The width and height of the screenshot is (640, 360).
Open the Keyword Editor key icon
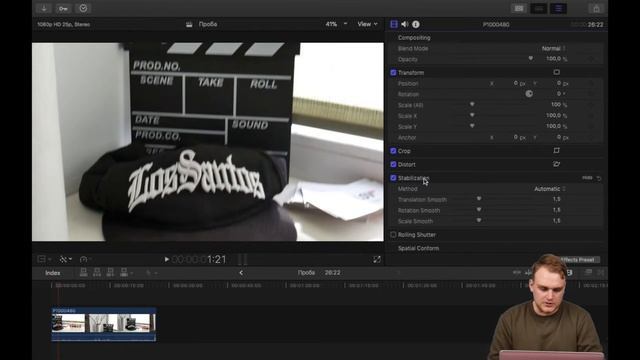click(63, 8)
